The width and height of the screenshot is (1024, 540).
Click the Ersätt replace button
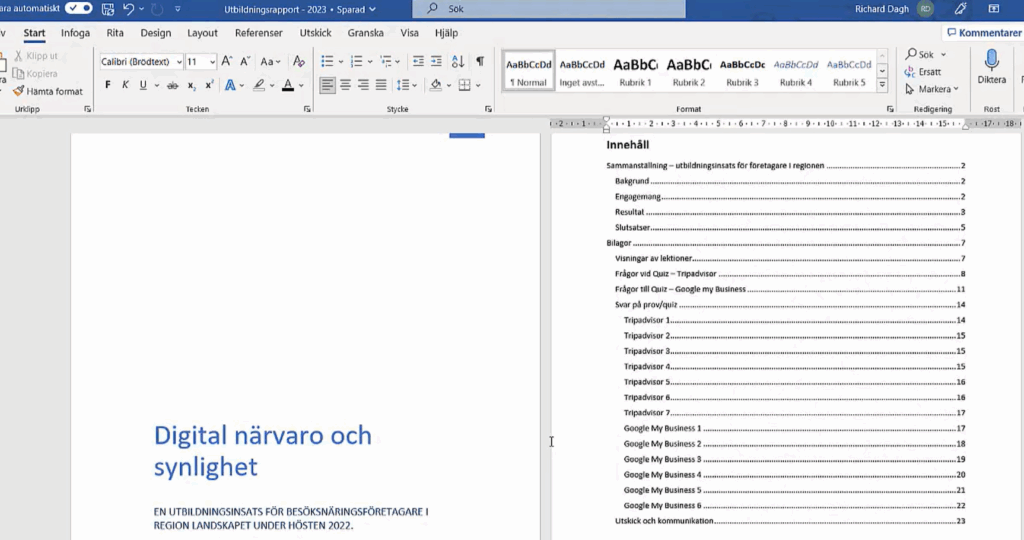[x=923, y=72]
